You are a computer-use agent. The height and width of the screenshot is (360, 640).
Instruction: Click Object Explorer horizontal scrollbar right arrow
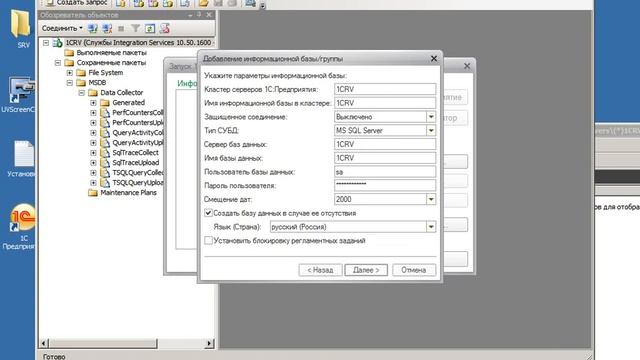(209, 343)
